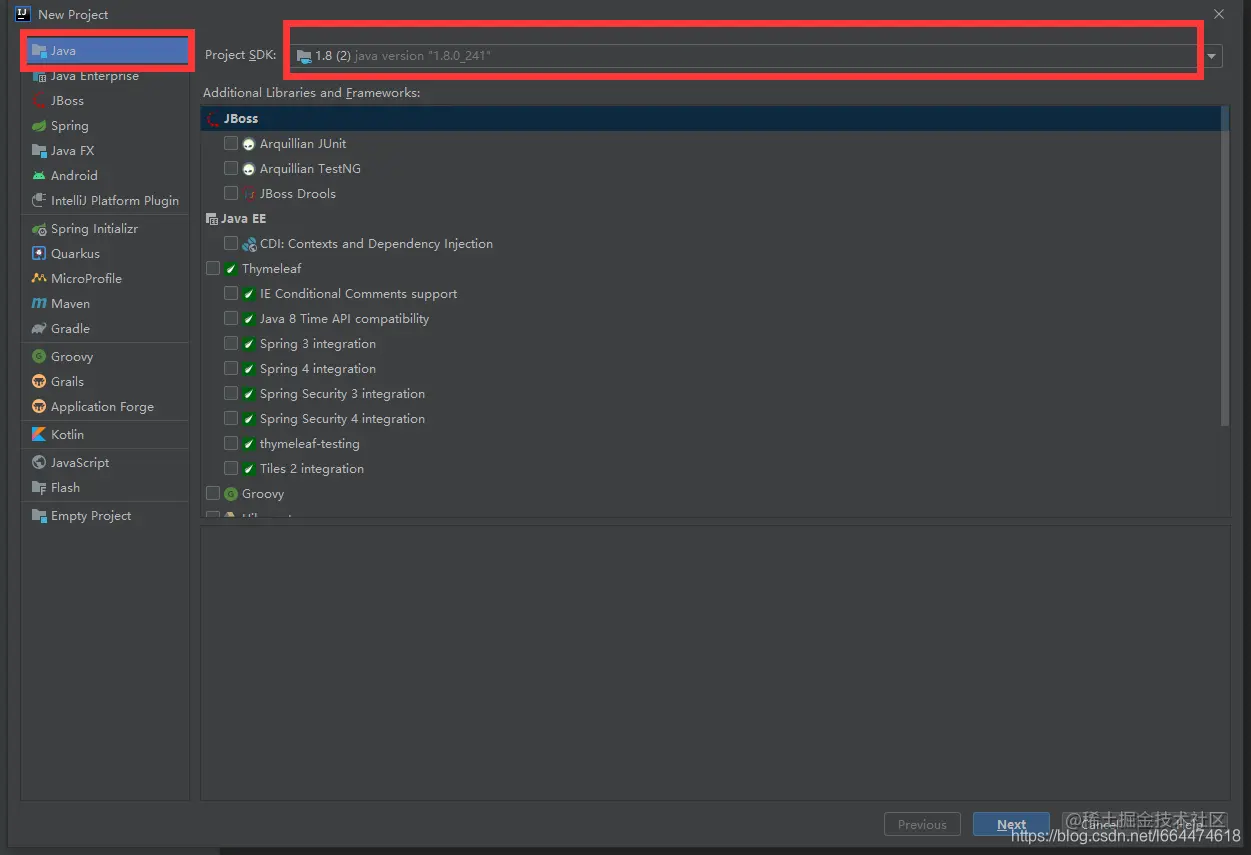Click the Arquillian TestNG framework icon
Image resolution: width=1251 pixels, height=855 pixels.
[249, 169]
